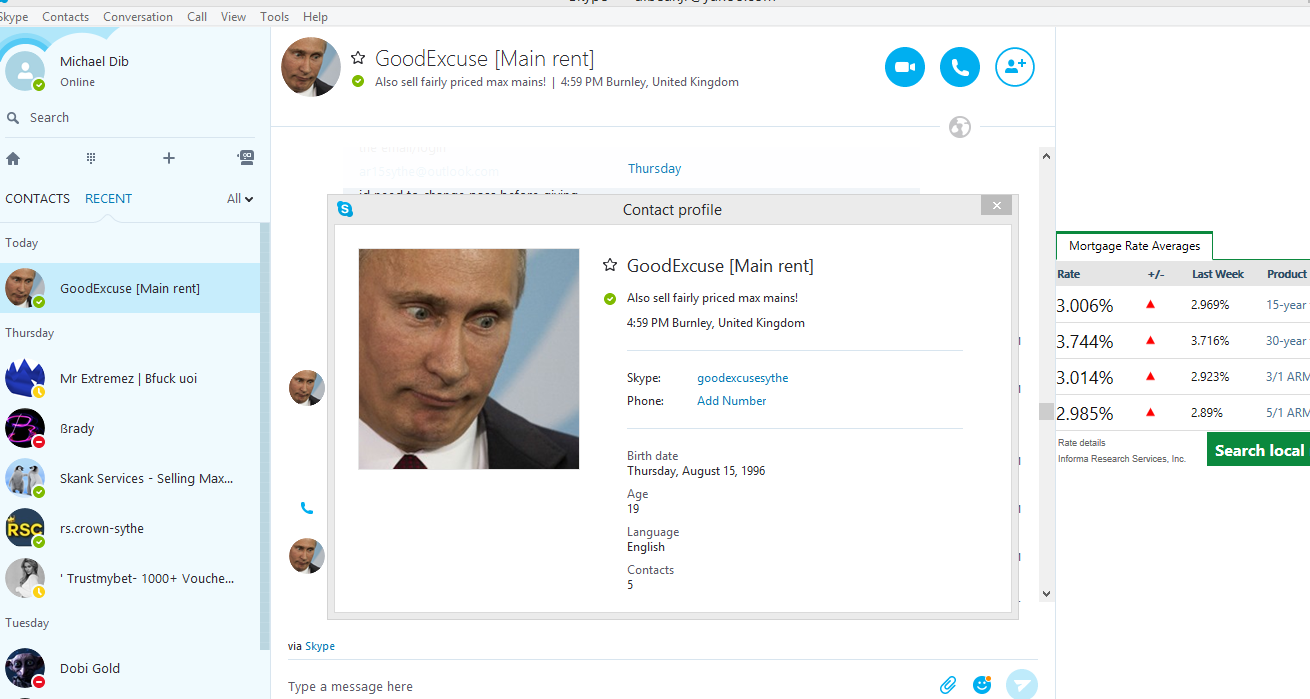1310x699 pixels.
Task: Click the chat scrollbar thumb
Action: [1046, 411]
